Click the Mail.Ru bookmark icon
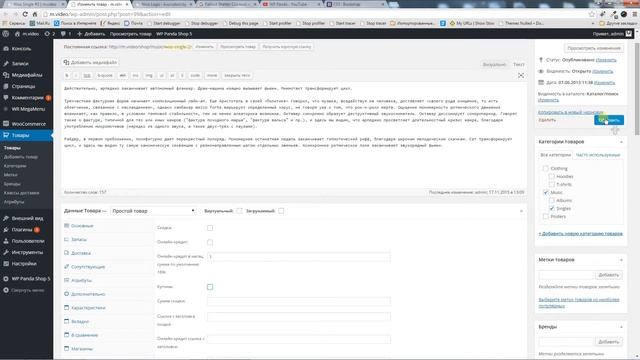The height and width of the screenshot is (360, 640). point(32,23)
